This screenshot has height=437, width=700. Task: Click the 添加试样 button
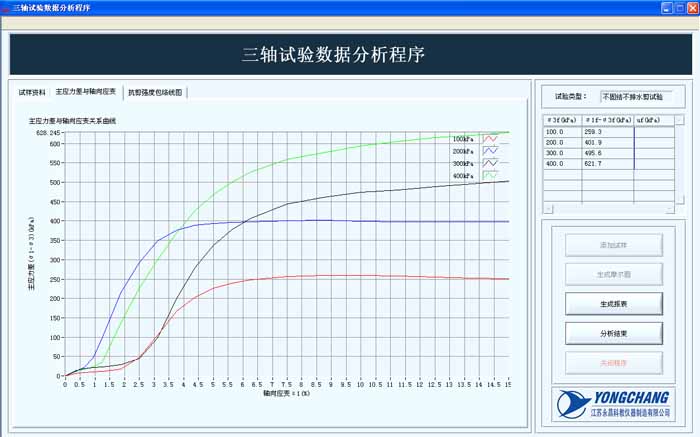[615, 244]
